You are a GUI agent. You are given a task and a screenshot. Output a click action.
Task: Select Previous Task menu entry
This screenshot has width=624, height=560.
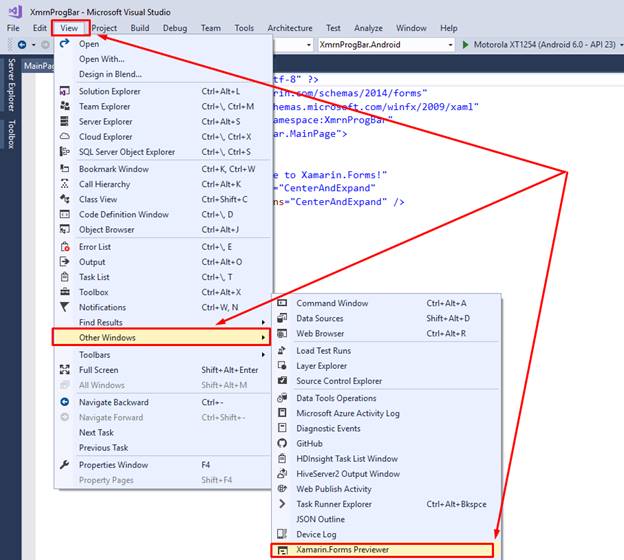tap(103, 447)
